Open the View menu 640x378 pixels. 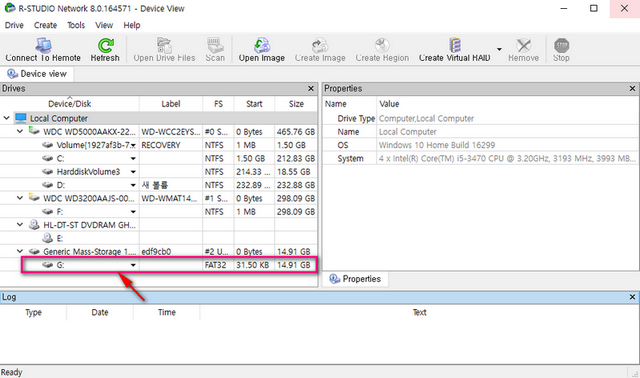click(x=104, y=25)
